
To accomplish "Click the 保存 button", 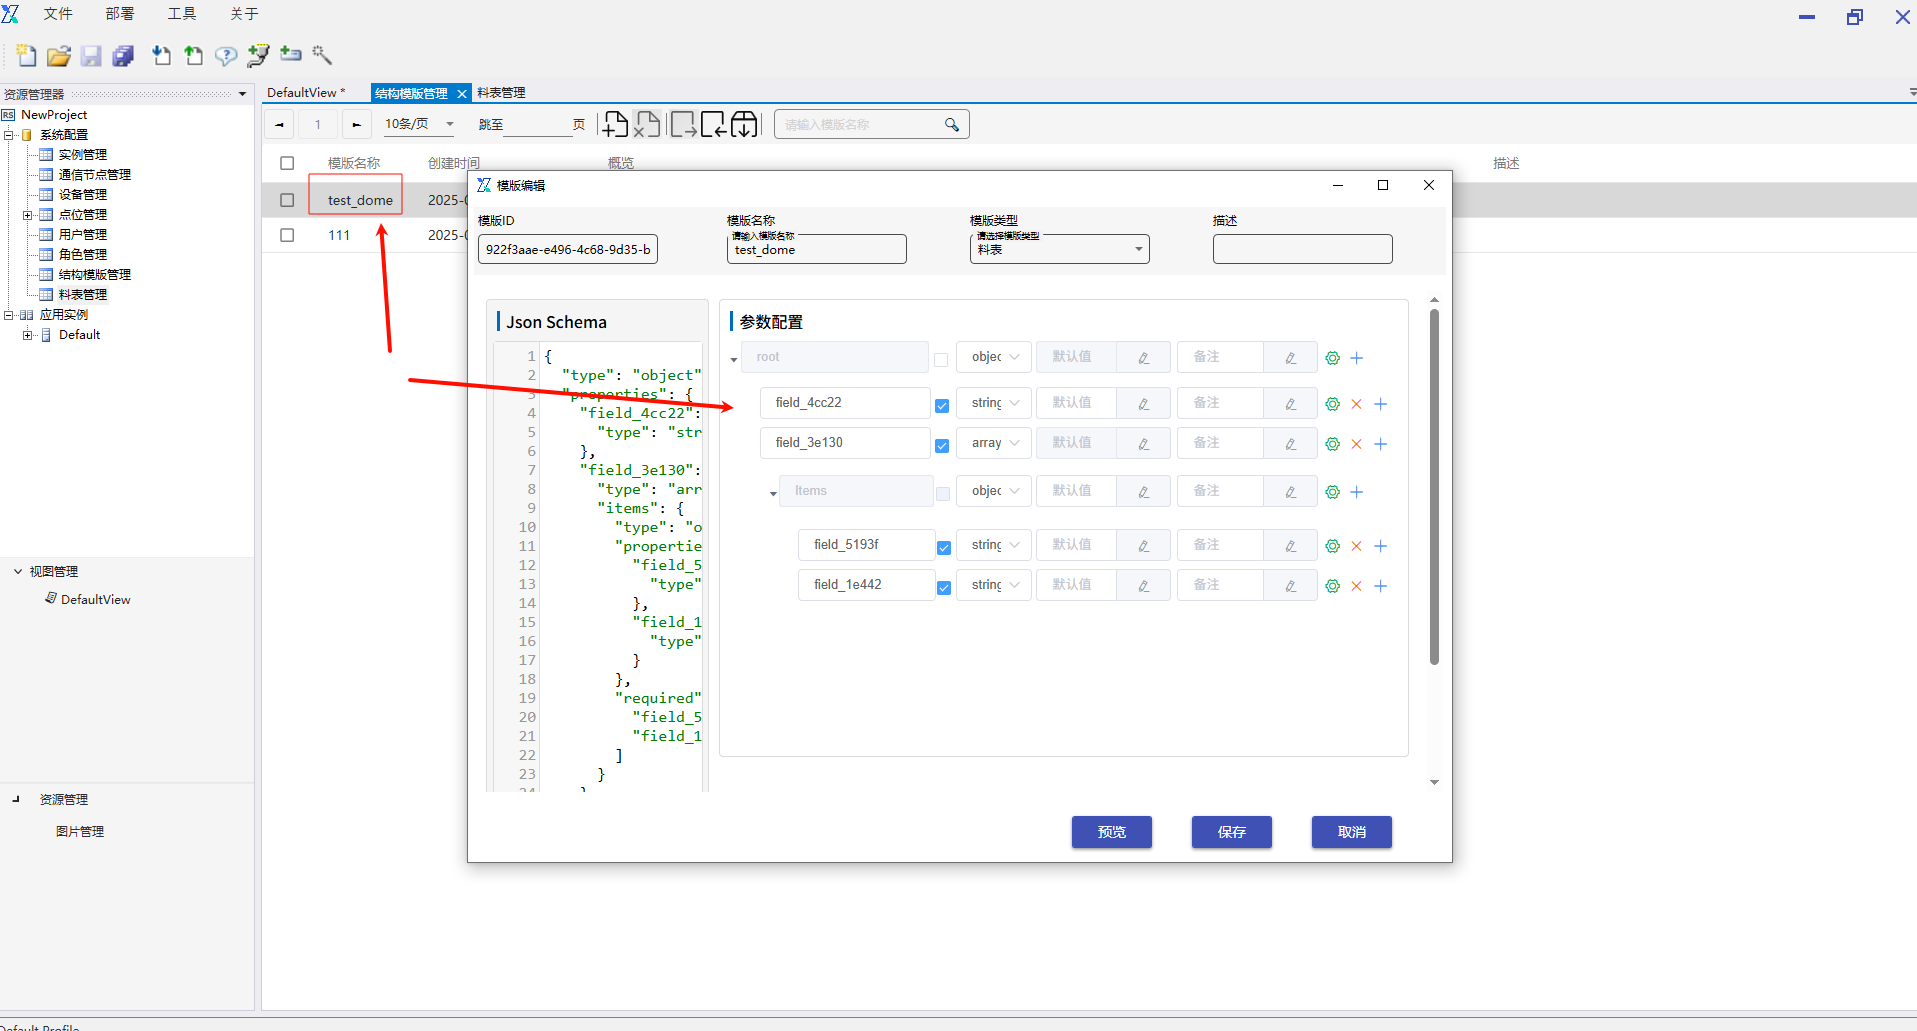I will [x=1231, y=832].
